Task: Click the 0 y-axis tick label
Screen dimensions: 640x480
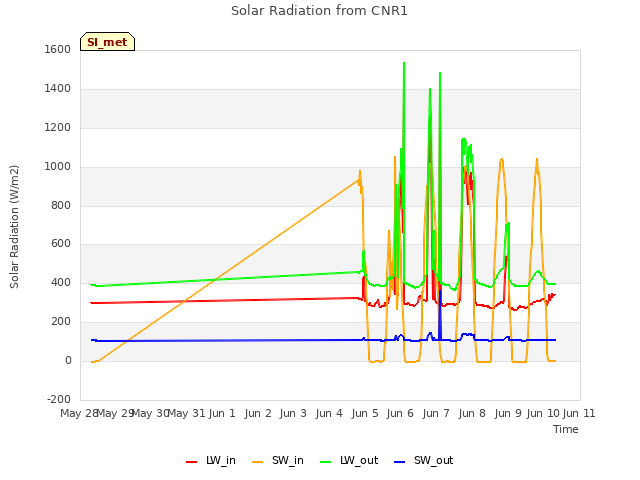Action: [x=68, y=360]
